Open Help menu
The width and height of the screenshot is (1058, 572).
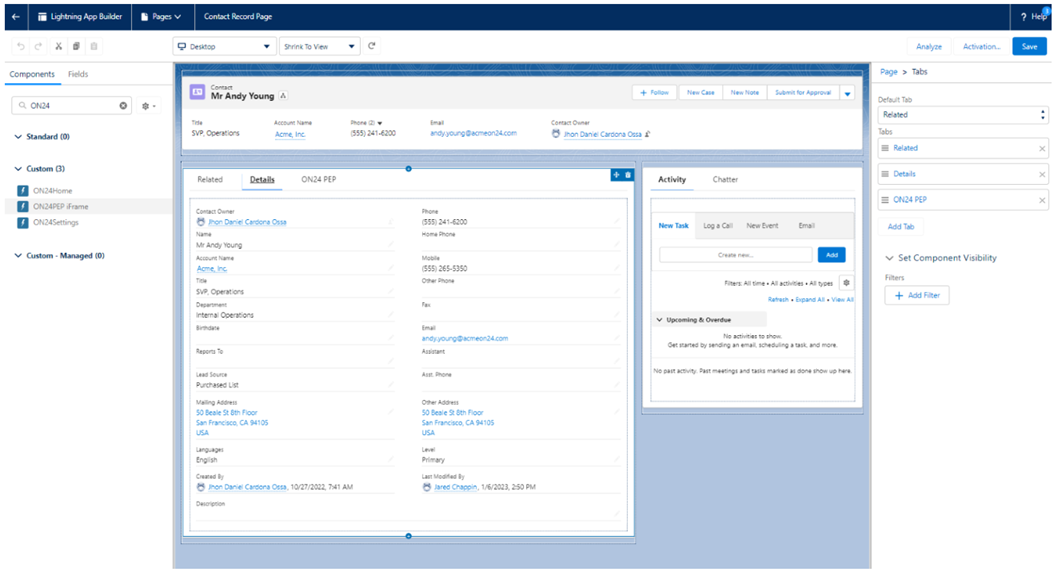coord(1034,17)
